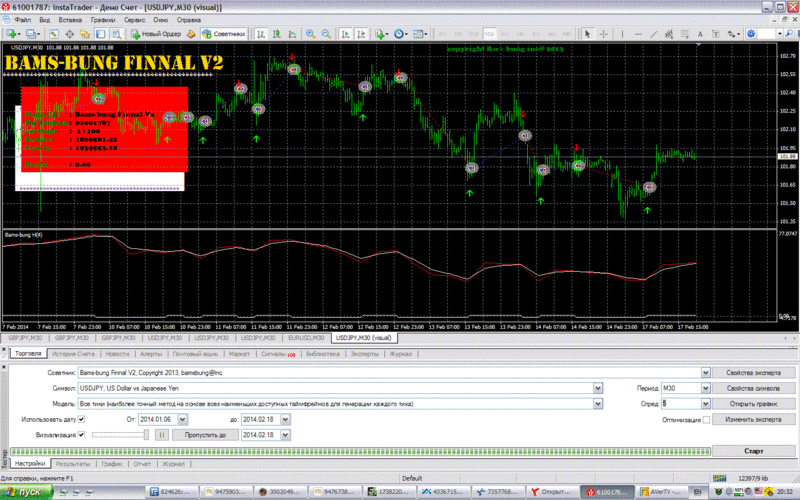Screen dimensions: 800x500
Task: Toggle the Market Watch window icon
Action: coord(54,34)
